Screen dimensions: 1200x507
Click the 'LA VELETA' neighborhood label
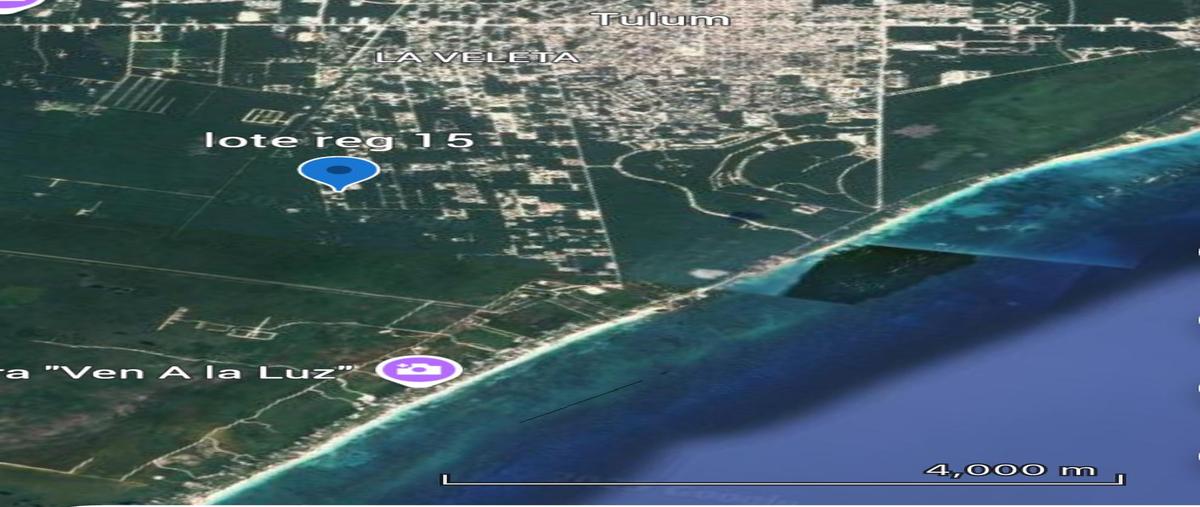coord(477,57)
